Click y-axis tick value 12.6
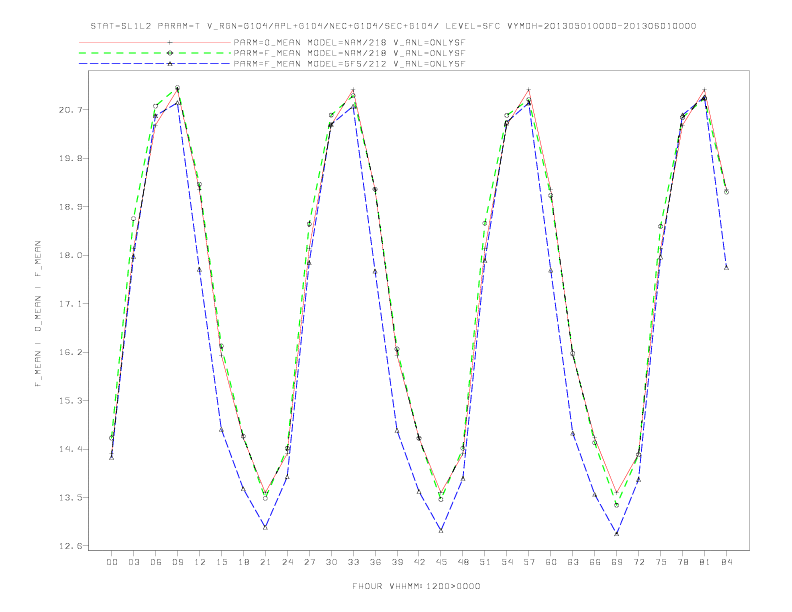 point(69,546)
